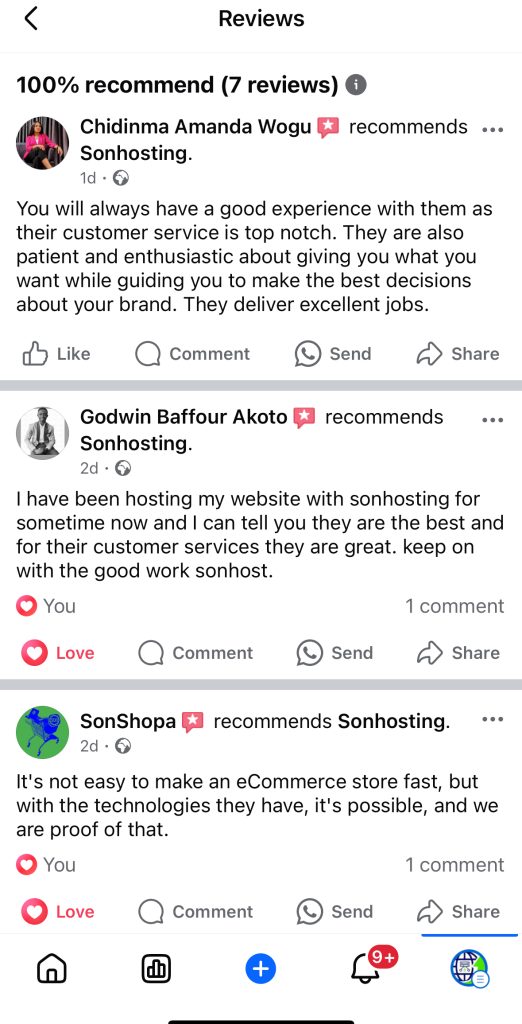
Task: Toggle Love reaction on SonShopa's review
Action: point(57,912)
